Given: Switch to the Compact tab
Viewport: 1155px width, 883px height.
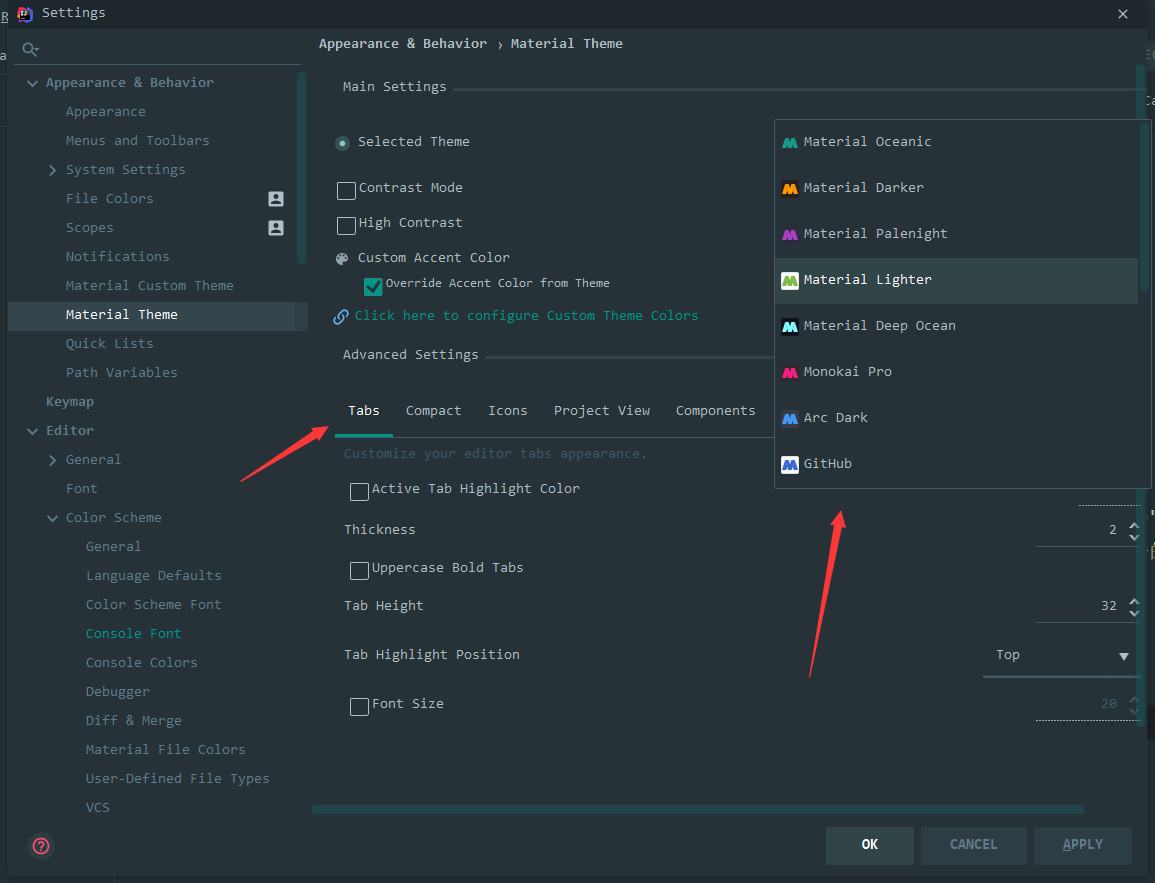Looking at the screenshot, I should [433, 410].
